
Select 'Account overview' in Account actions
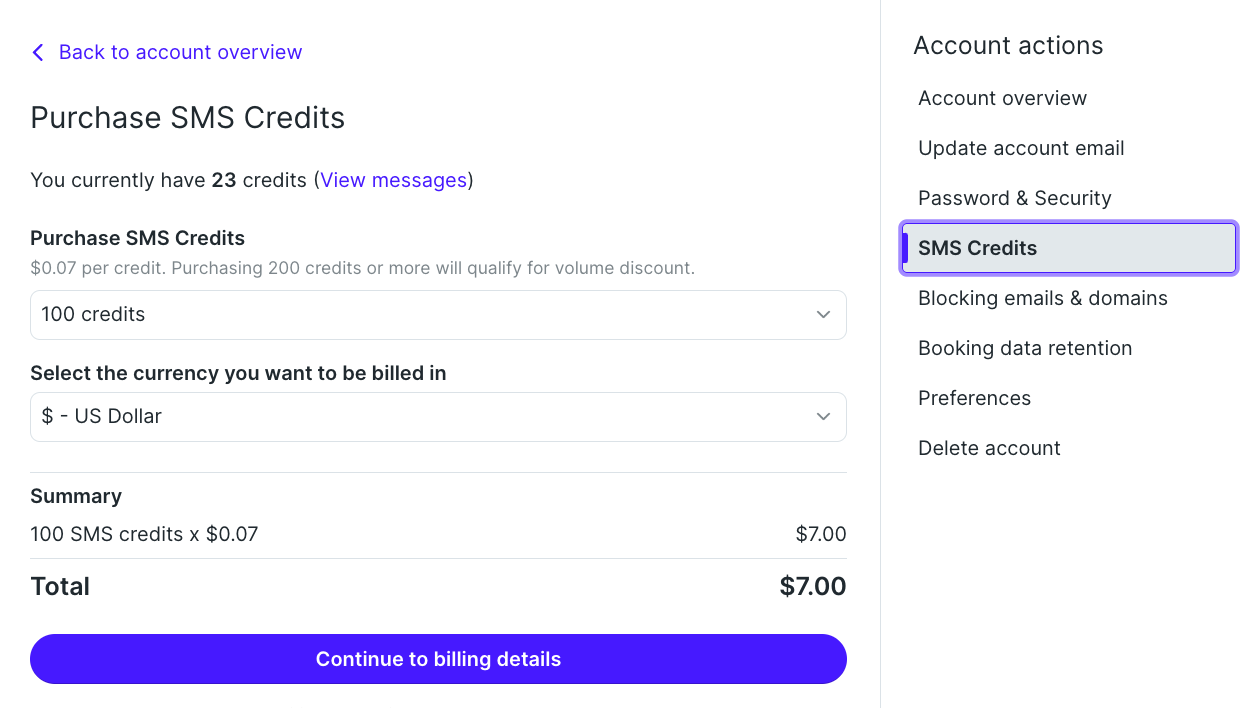(x=1002, y=98)
